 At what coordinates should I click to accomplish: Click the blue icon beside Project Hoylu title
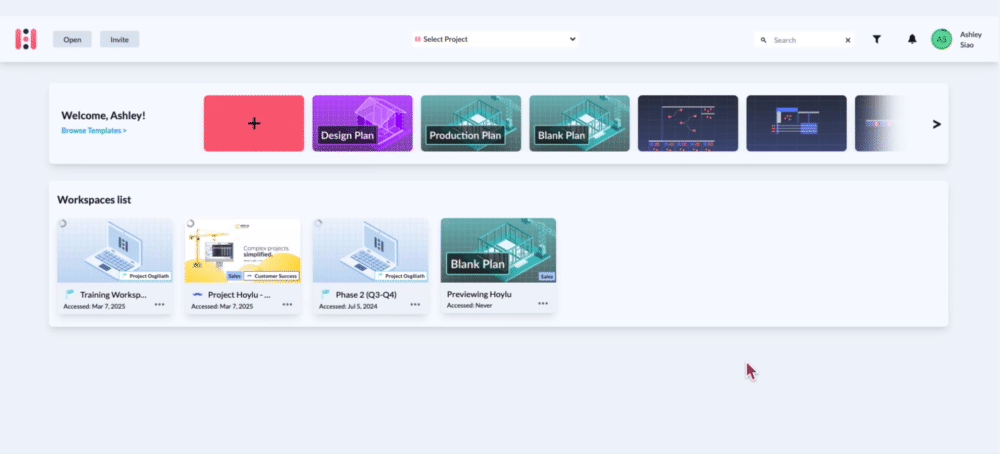click(x=197, y=295)
